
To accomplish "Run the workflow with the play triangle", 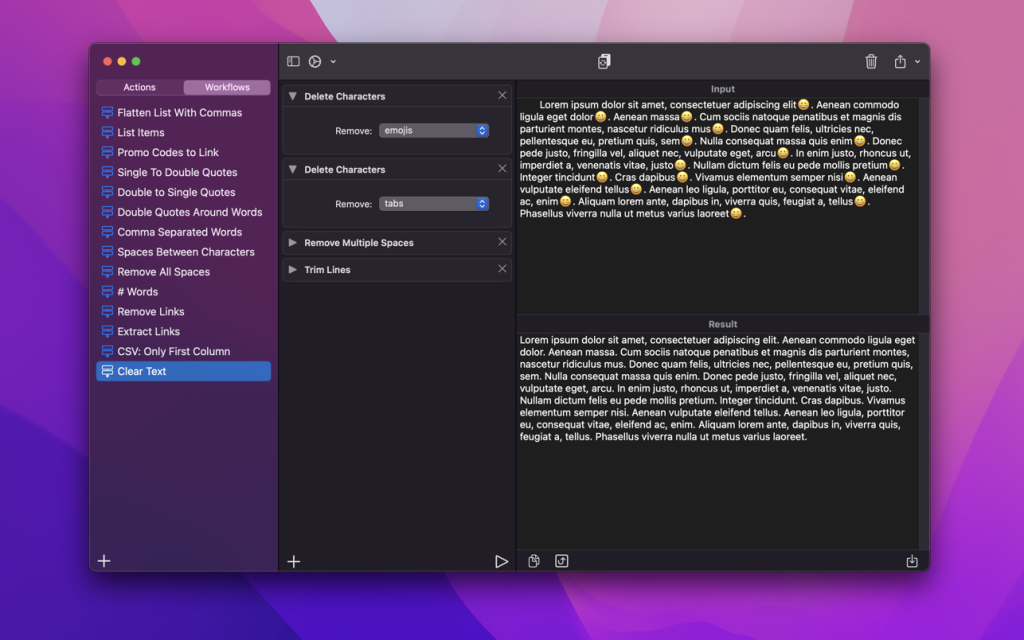I will 502,561.
